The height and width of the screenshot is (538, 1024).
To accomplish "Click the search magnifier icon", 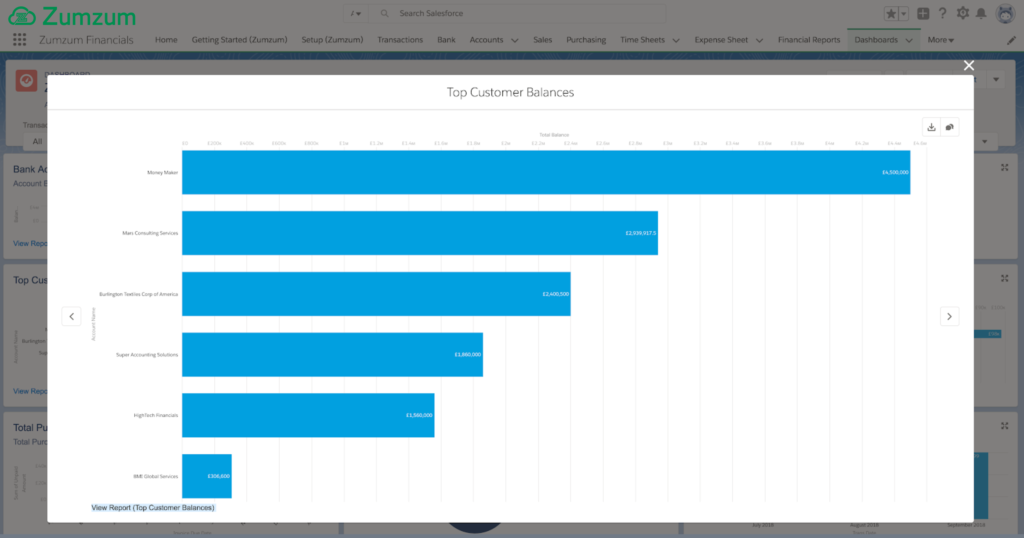I will 385,14.
